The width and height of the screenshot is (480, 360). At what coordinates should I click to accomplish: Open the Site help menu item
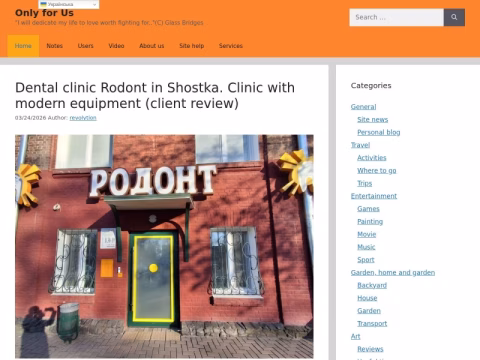(192, 46)
